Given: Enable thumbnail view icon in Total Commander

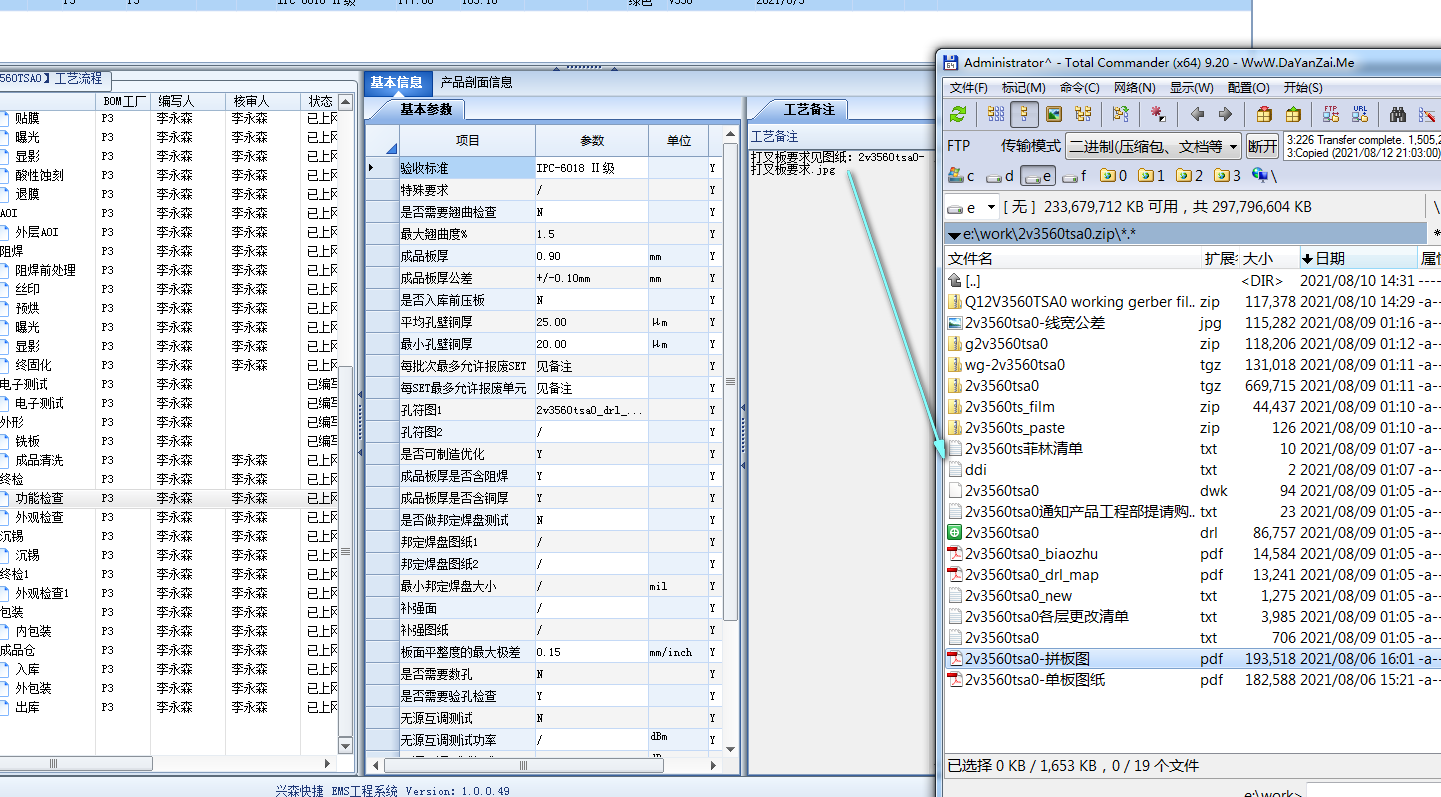Looking at the screenshot, I should click(x=1054, y=114).
